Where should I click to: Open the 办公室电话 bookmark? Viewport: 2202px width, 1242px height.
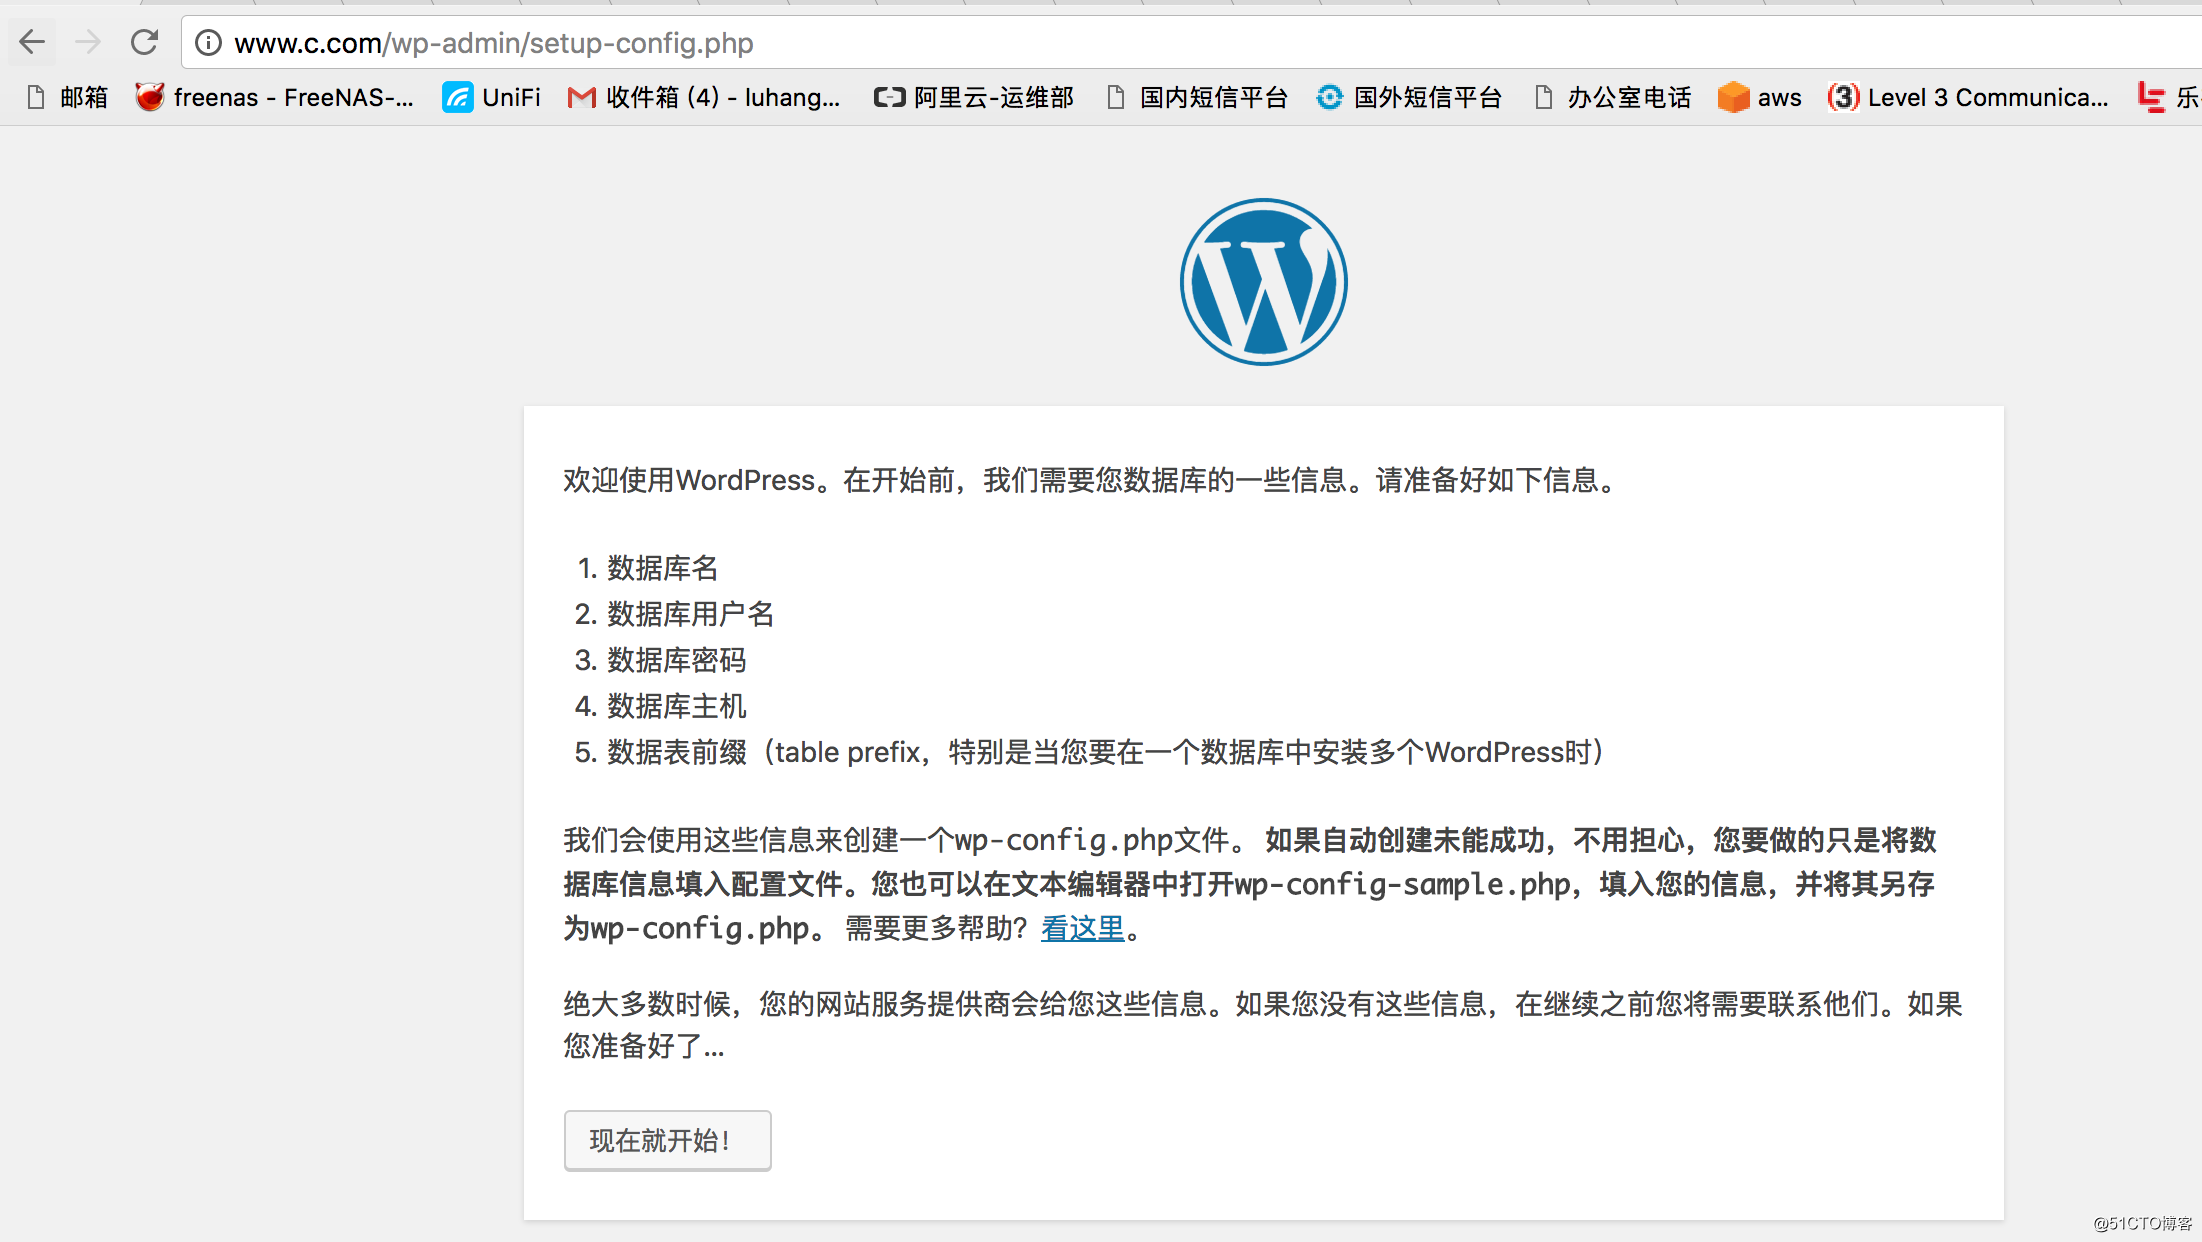coord(1613,97)
